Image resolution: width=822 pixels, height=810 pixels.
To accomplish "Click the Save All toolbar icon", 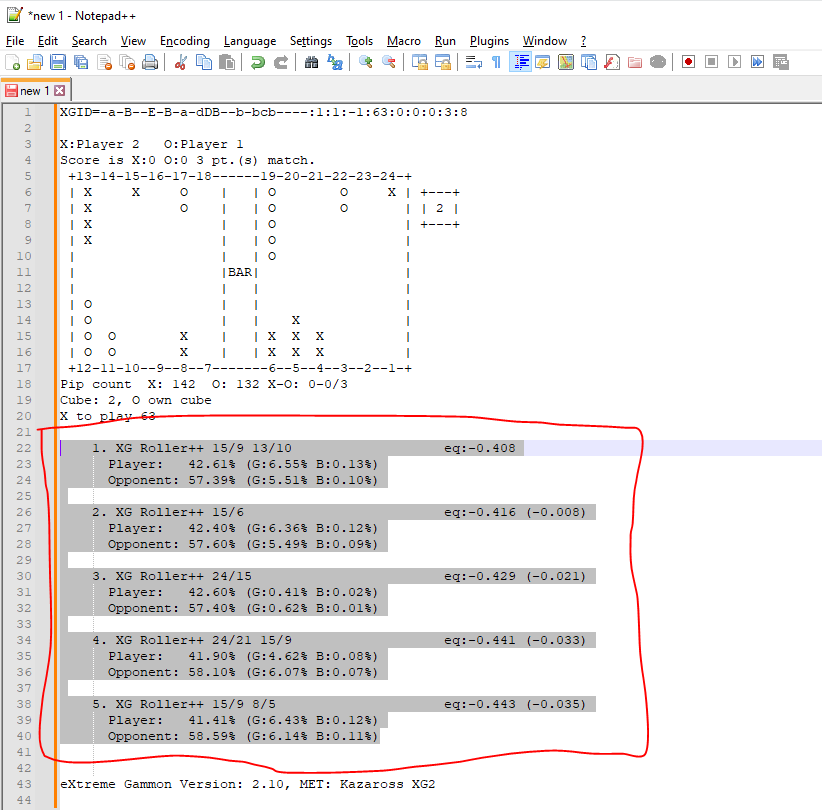I will [x=81, y=62].
